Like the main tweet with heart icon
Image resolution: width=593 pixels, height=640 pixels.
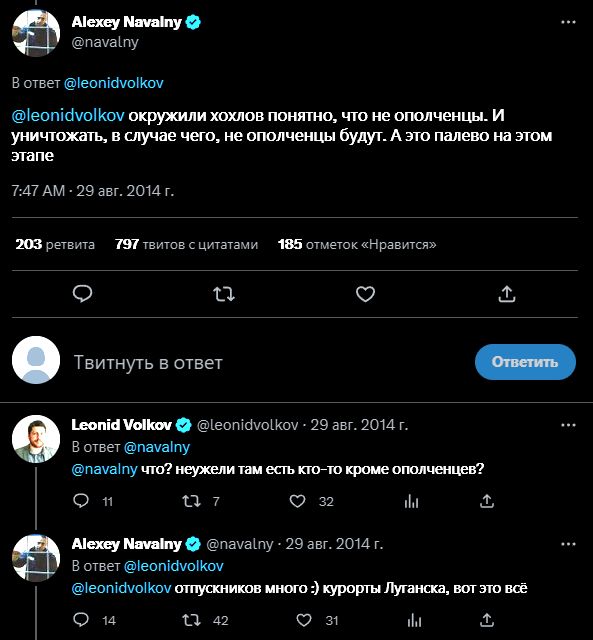point(365,294)
